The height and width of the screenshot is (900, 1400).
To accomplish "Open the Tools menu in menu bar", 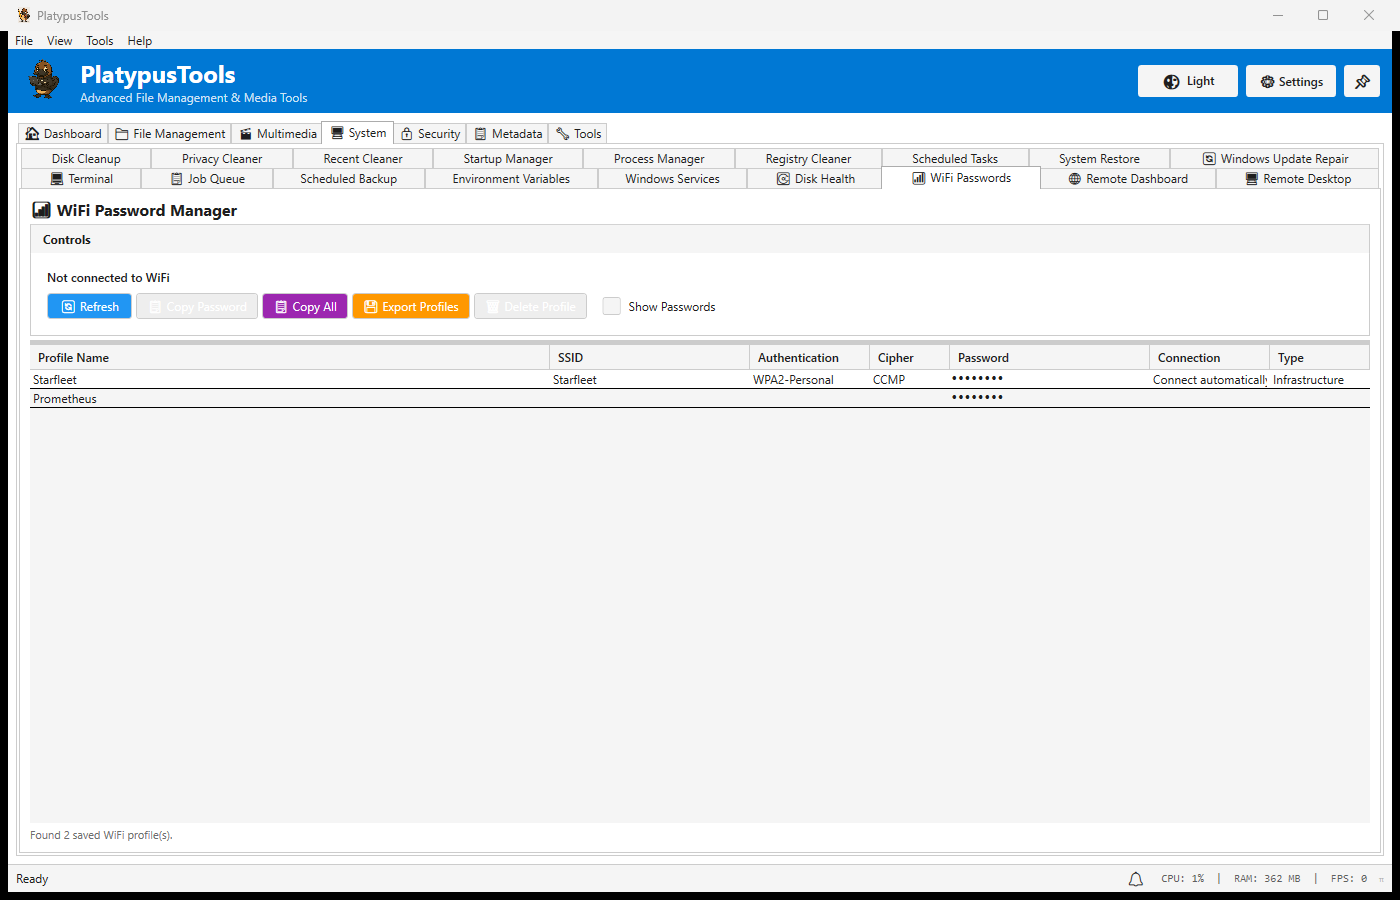I will tap(99, 41).
